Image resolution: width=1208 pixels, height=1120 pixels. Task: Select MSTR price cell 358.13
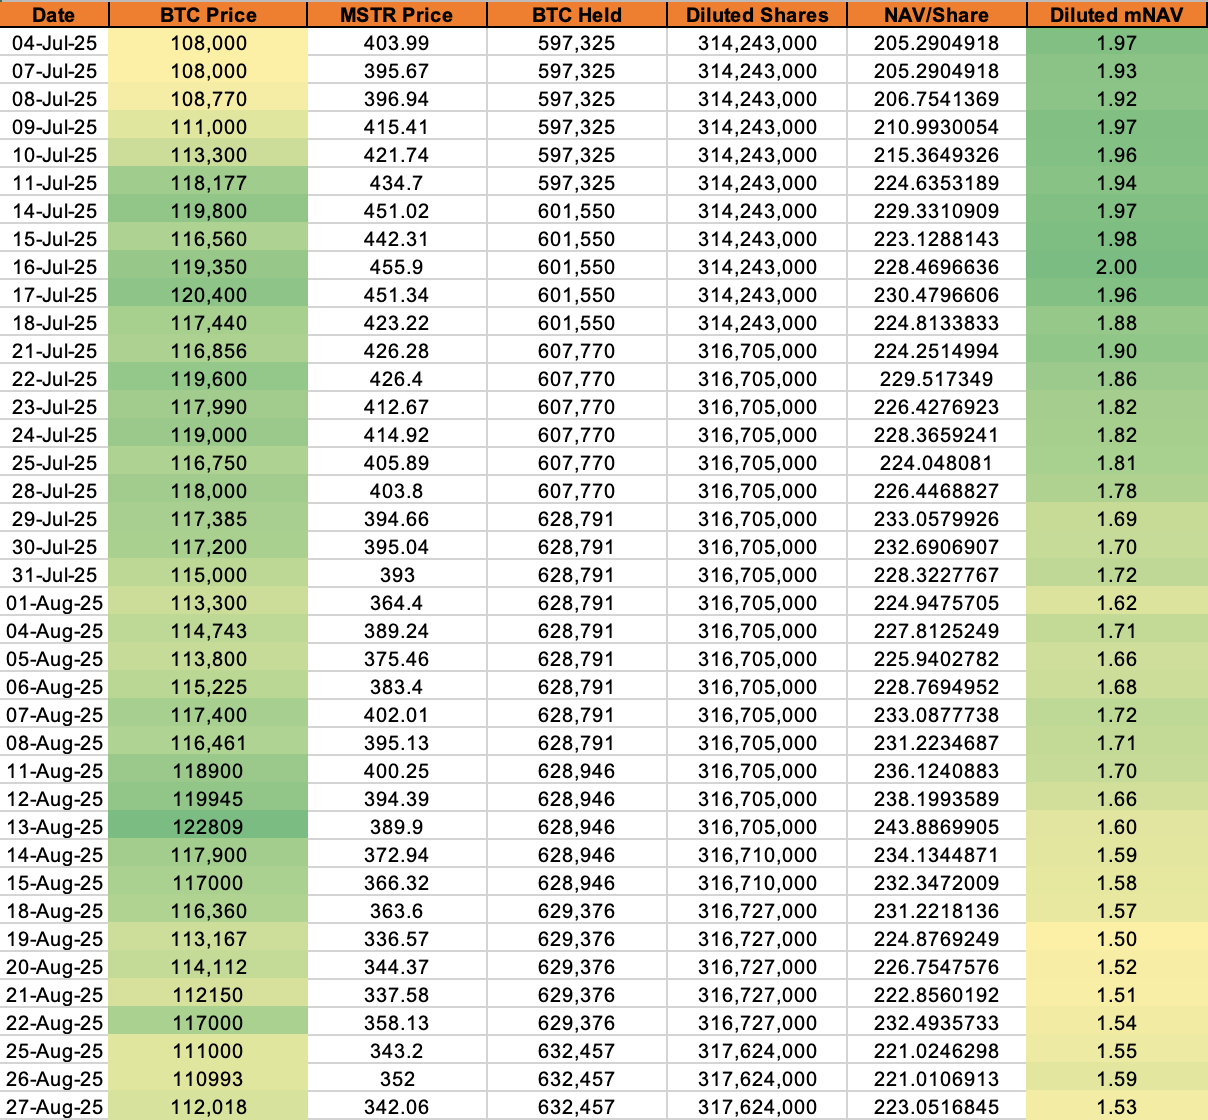396,1023
